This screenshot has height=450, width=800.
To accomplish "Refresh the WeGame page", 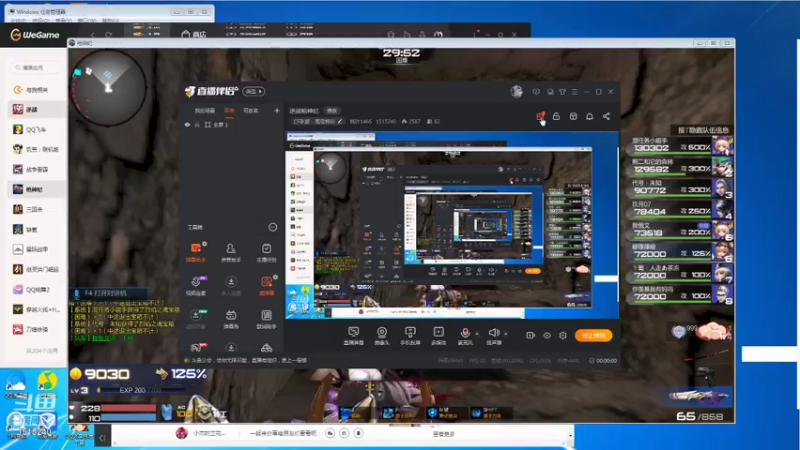I will pyautogui.click(x=108, y=35).
